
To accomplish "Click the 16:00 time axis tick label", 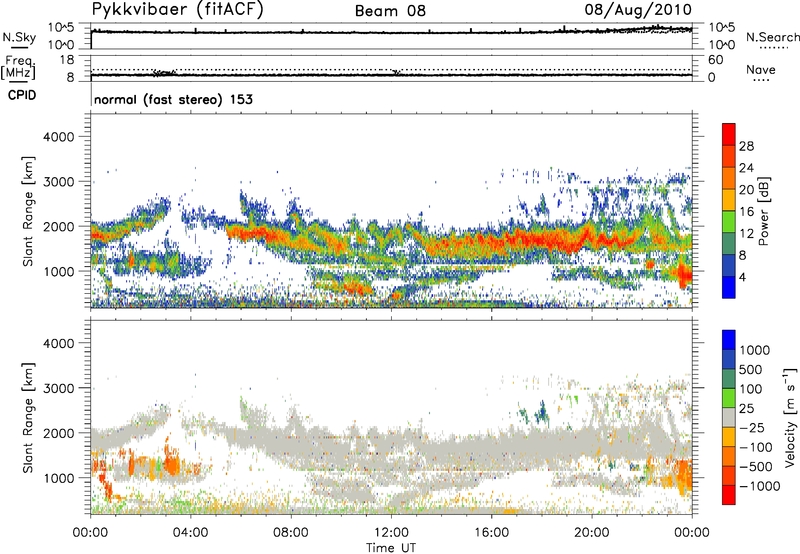I will click(x=491, y=533).
